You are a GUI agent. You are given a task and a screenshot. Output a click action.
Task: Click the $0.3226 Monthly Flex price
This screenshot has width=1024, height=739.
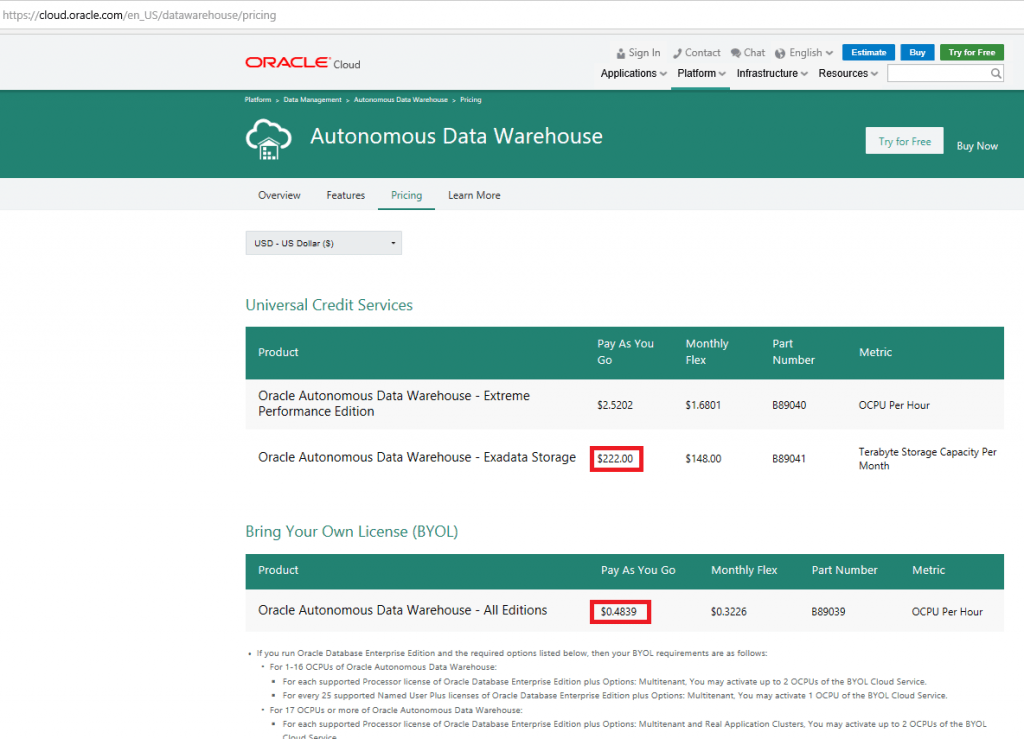(x=728, y=612)
